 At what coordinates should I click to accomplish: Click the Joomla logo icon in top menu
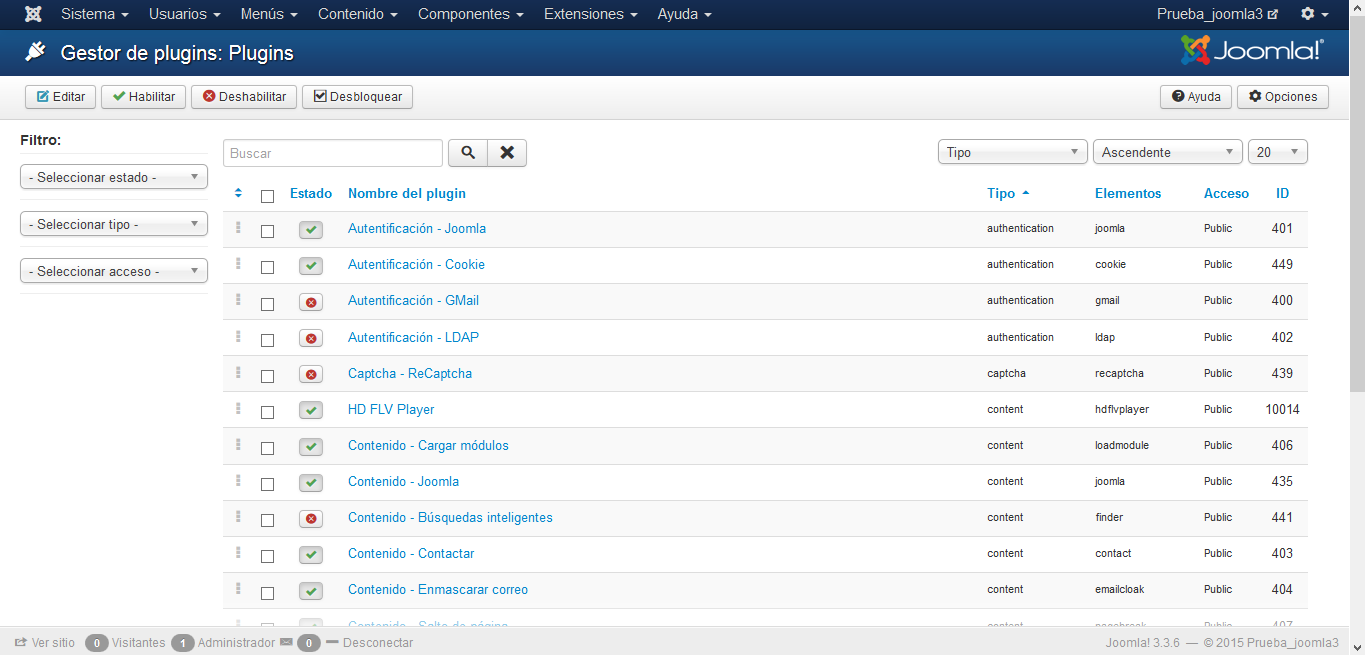[x=33, y=14]
